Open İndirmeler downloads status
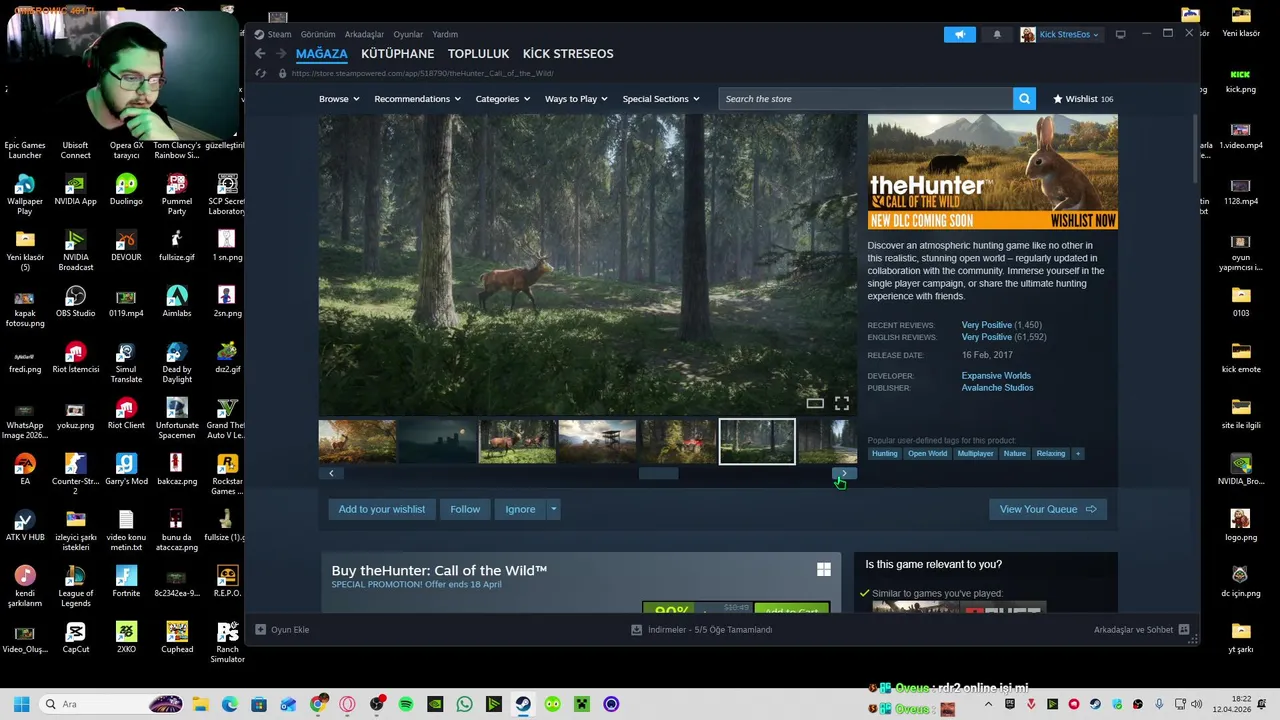This screenshot has height=720, width=1280. coord(702,630)
